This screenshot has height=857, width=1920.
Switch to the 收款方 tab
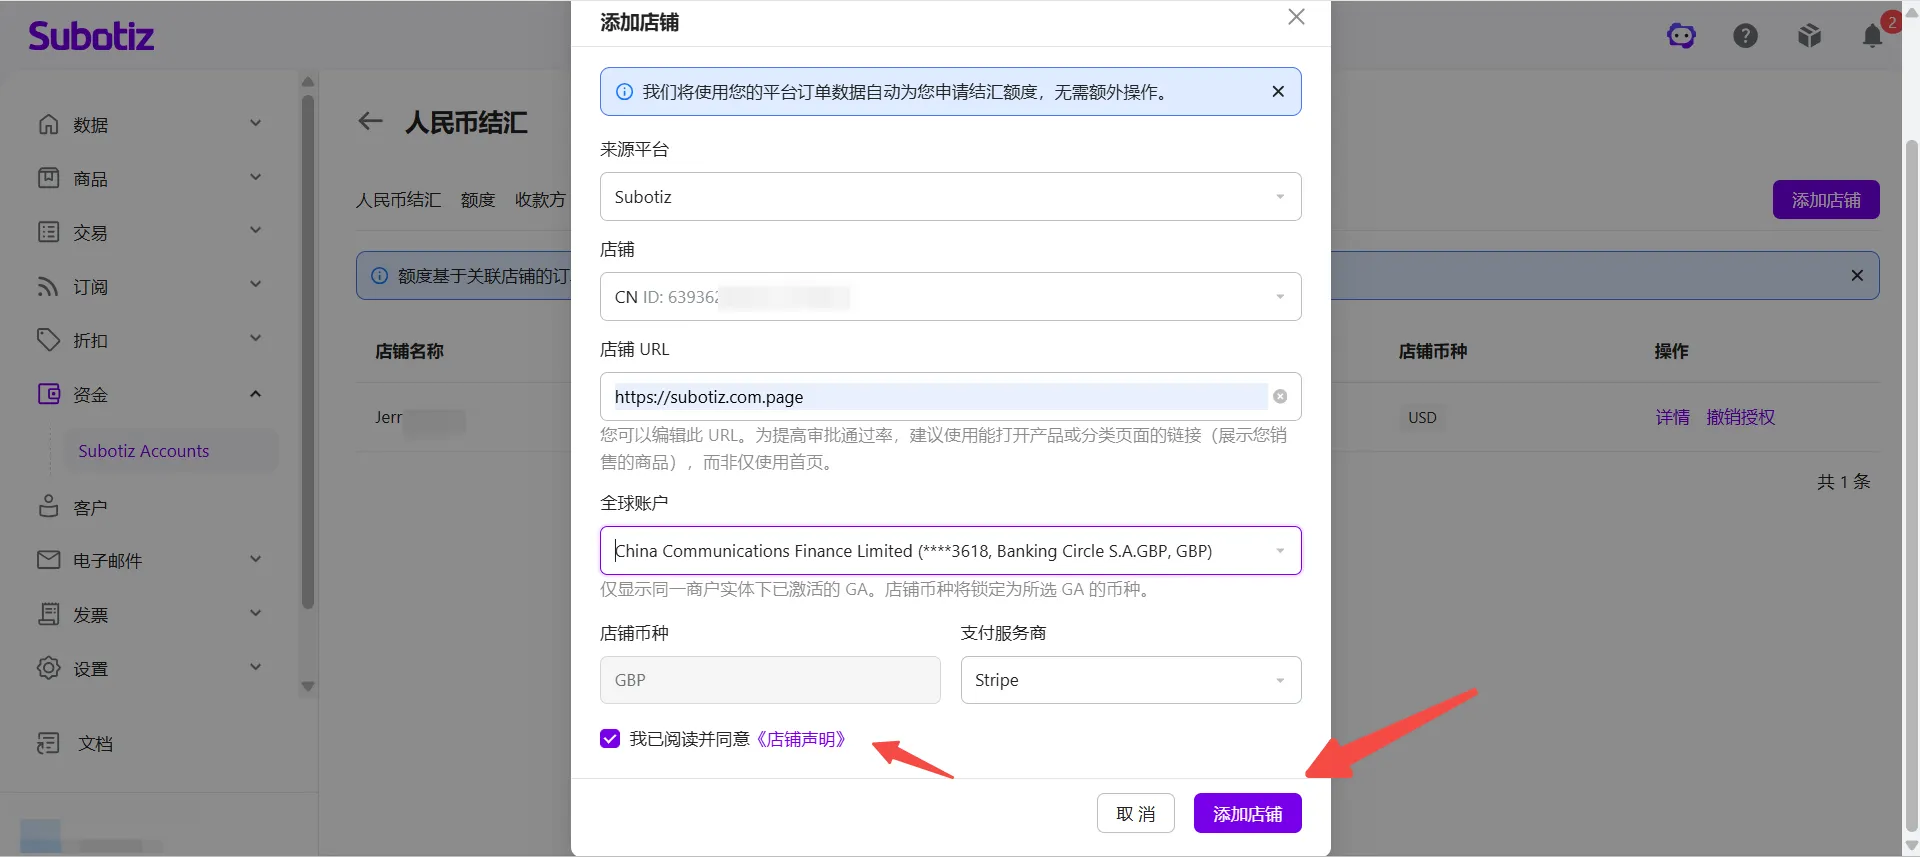coord(540,200)
